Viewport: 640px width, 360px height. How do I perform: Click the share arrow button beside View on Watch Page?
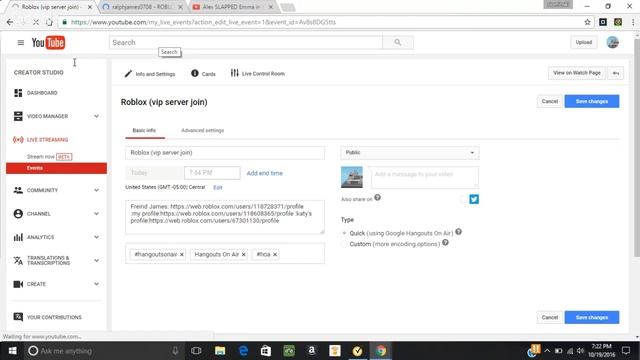pyautogui.click(x=616, y=73)
